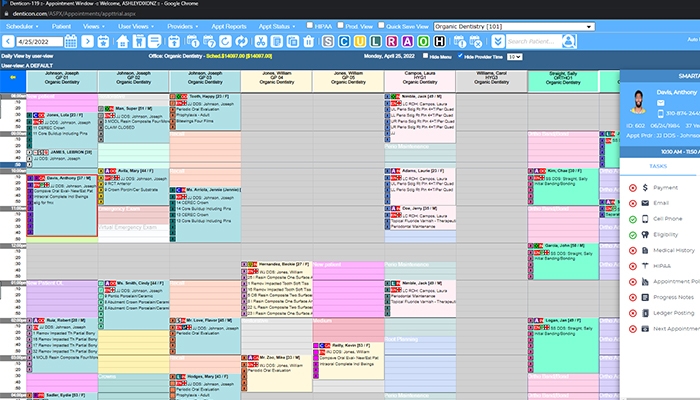Switch to one-day calendar view icon
The image size is (700, 400).
coord(193,42)
